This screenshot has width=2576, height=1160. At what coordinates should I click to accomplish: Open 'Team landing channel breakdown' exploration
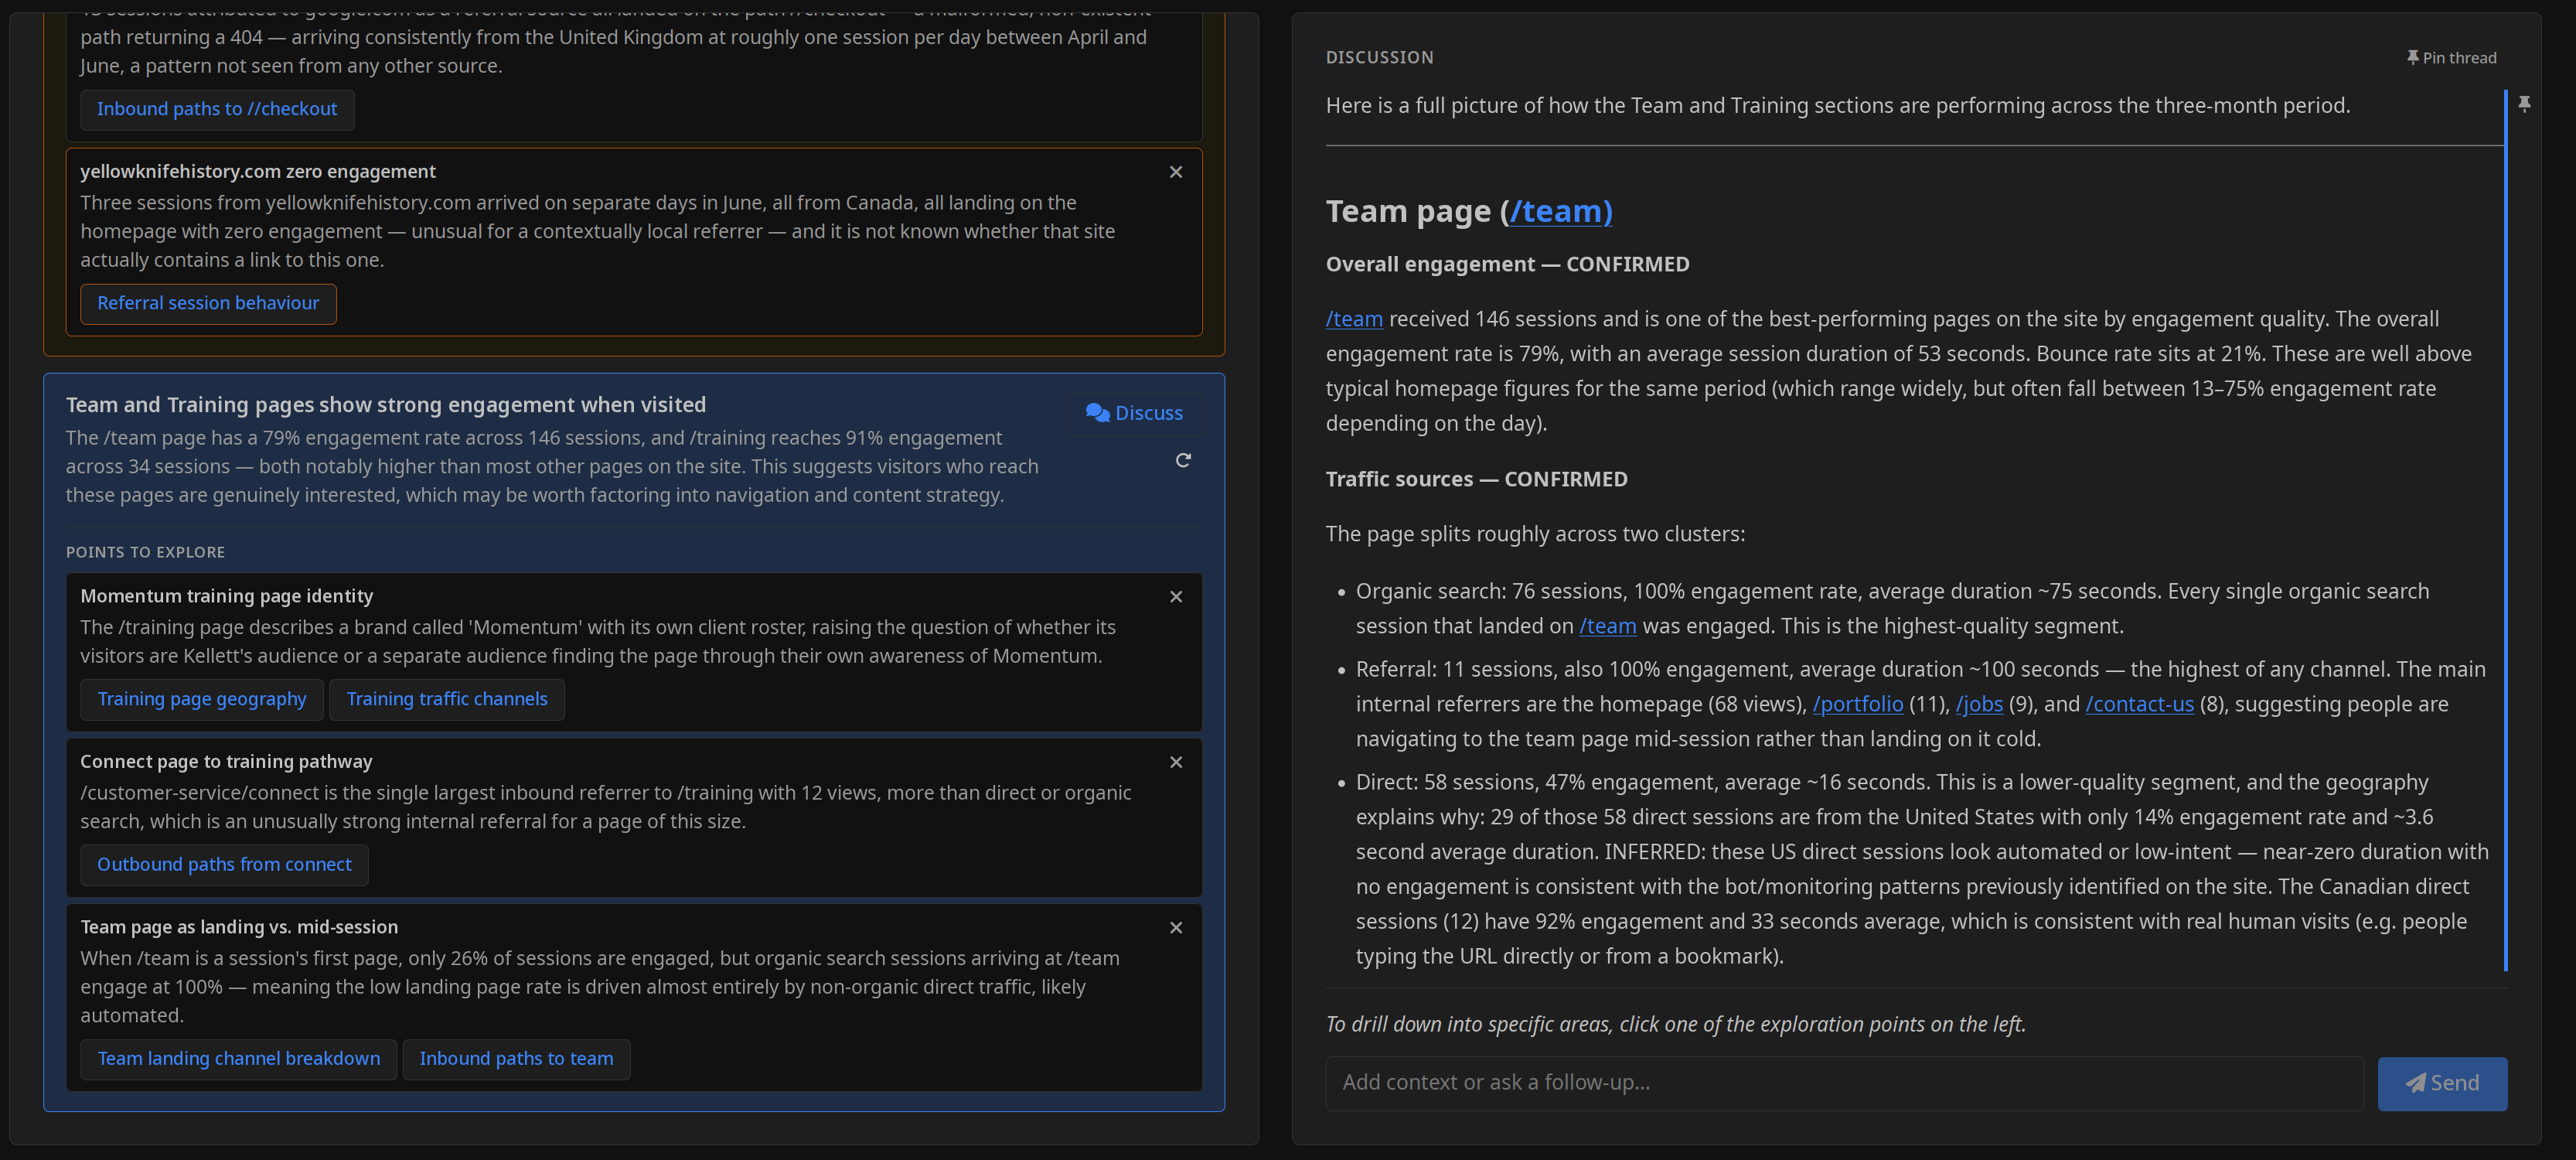coord(239,1059)
